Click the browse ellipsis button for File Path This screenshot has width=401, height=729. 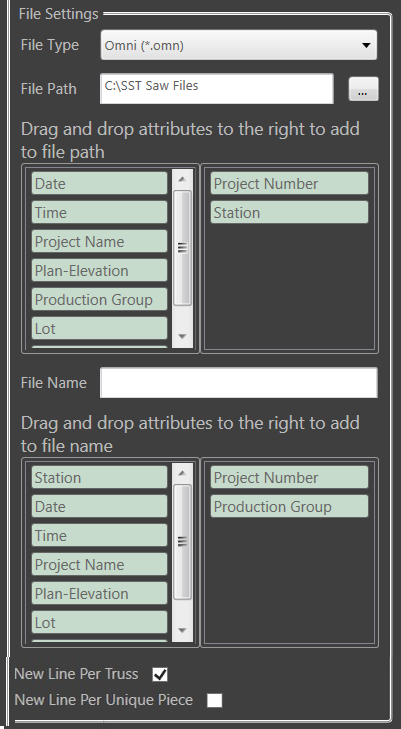coord(363,89)
